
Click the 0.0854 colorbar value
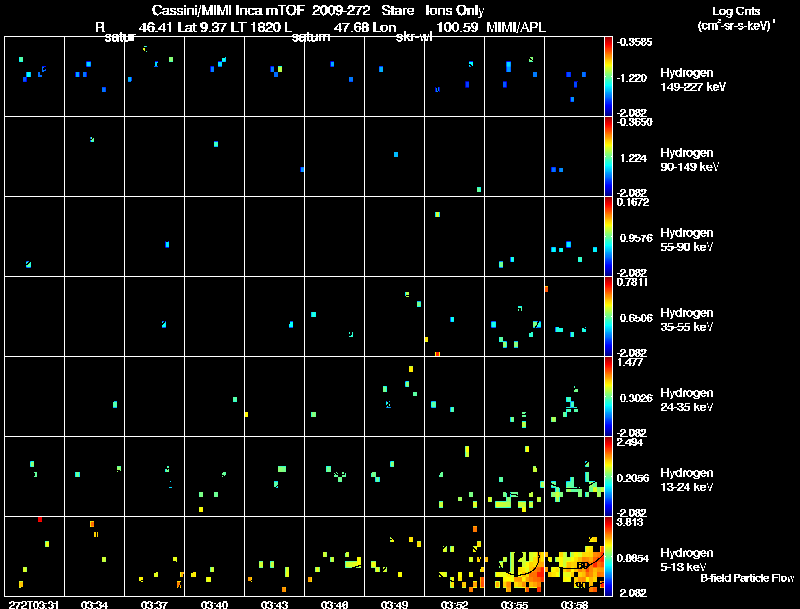pos(633,559)
